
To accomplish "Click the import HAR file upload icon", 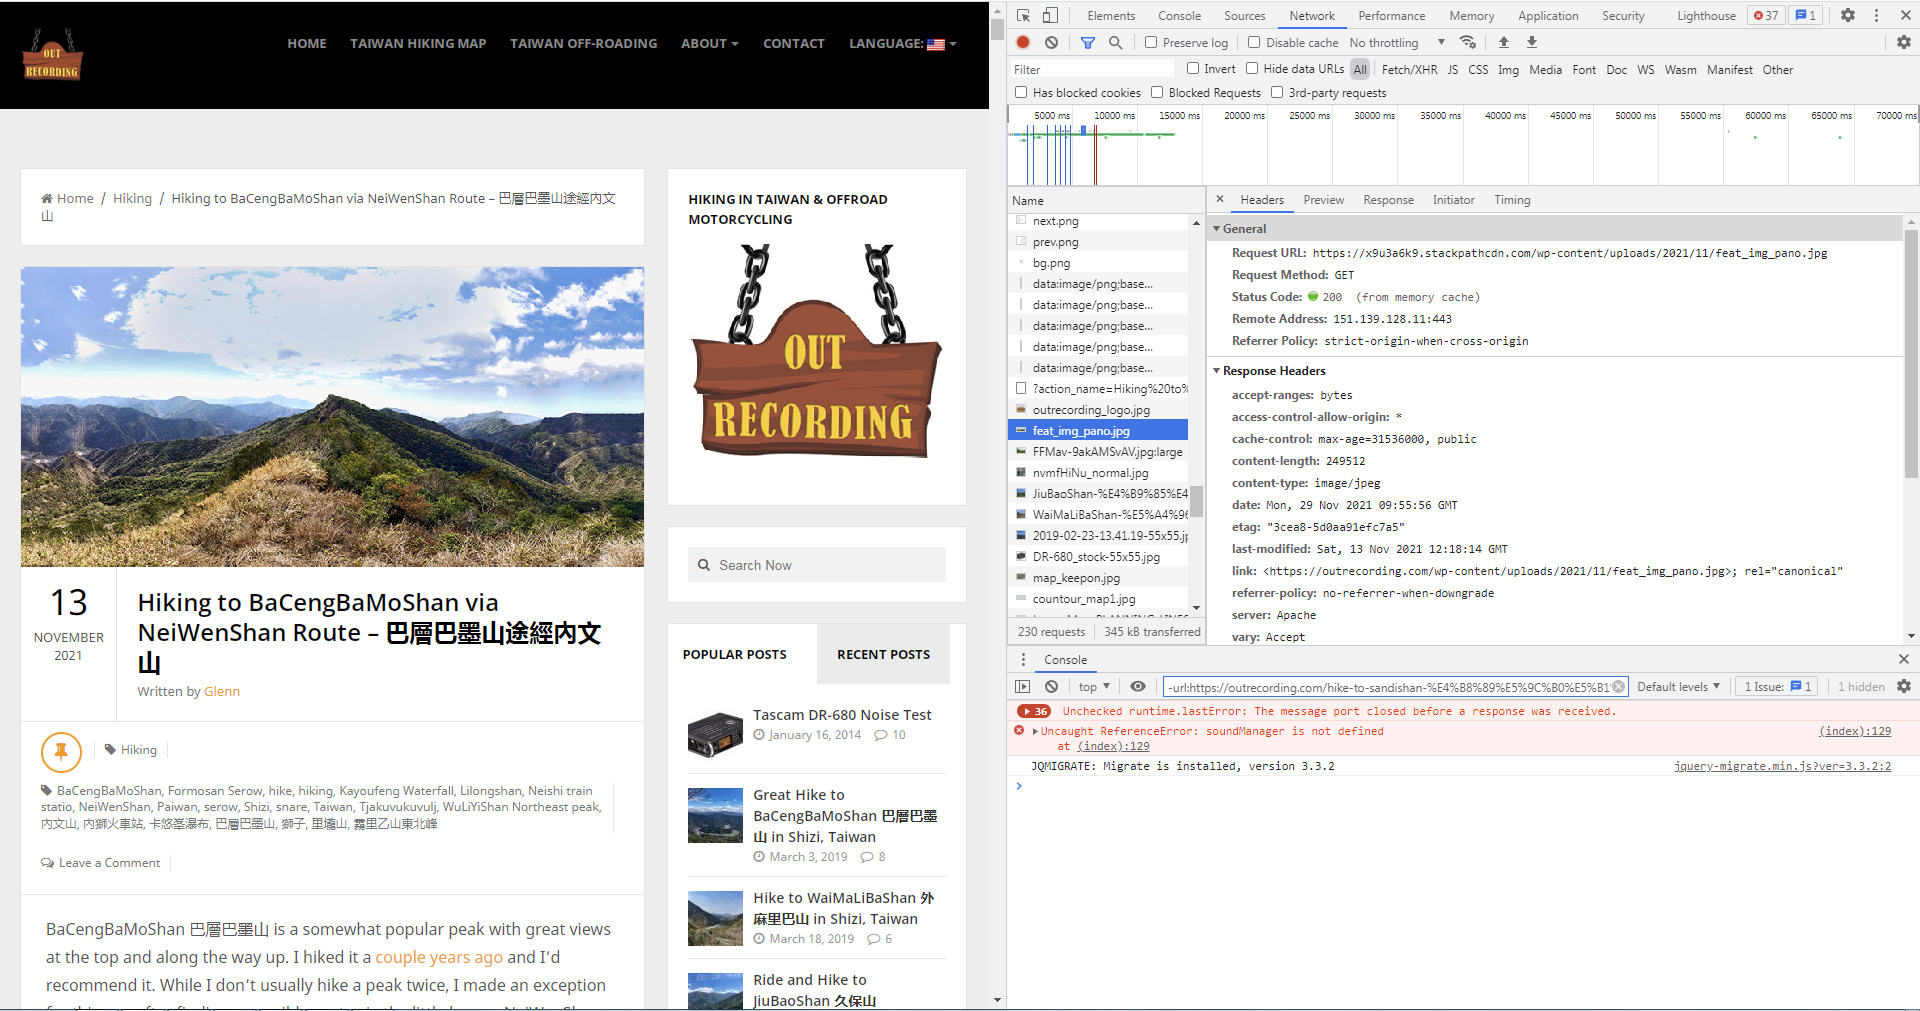I will coord(1503,42).
